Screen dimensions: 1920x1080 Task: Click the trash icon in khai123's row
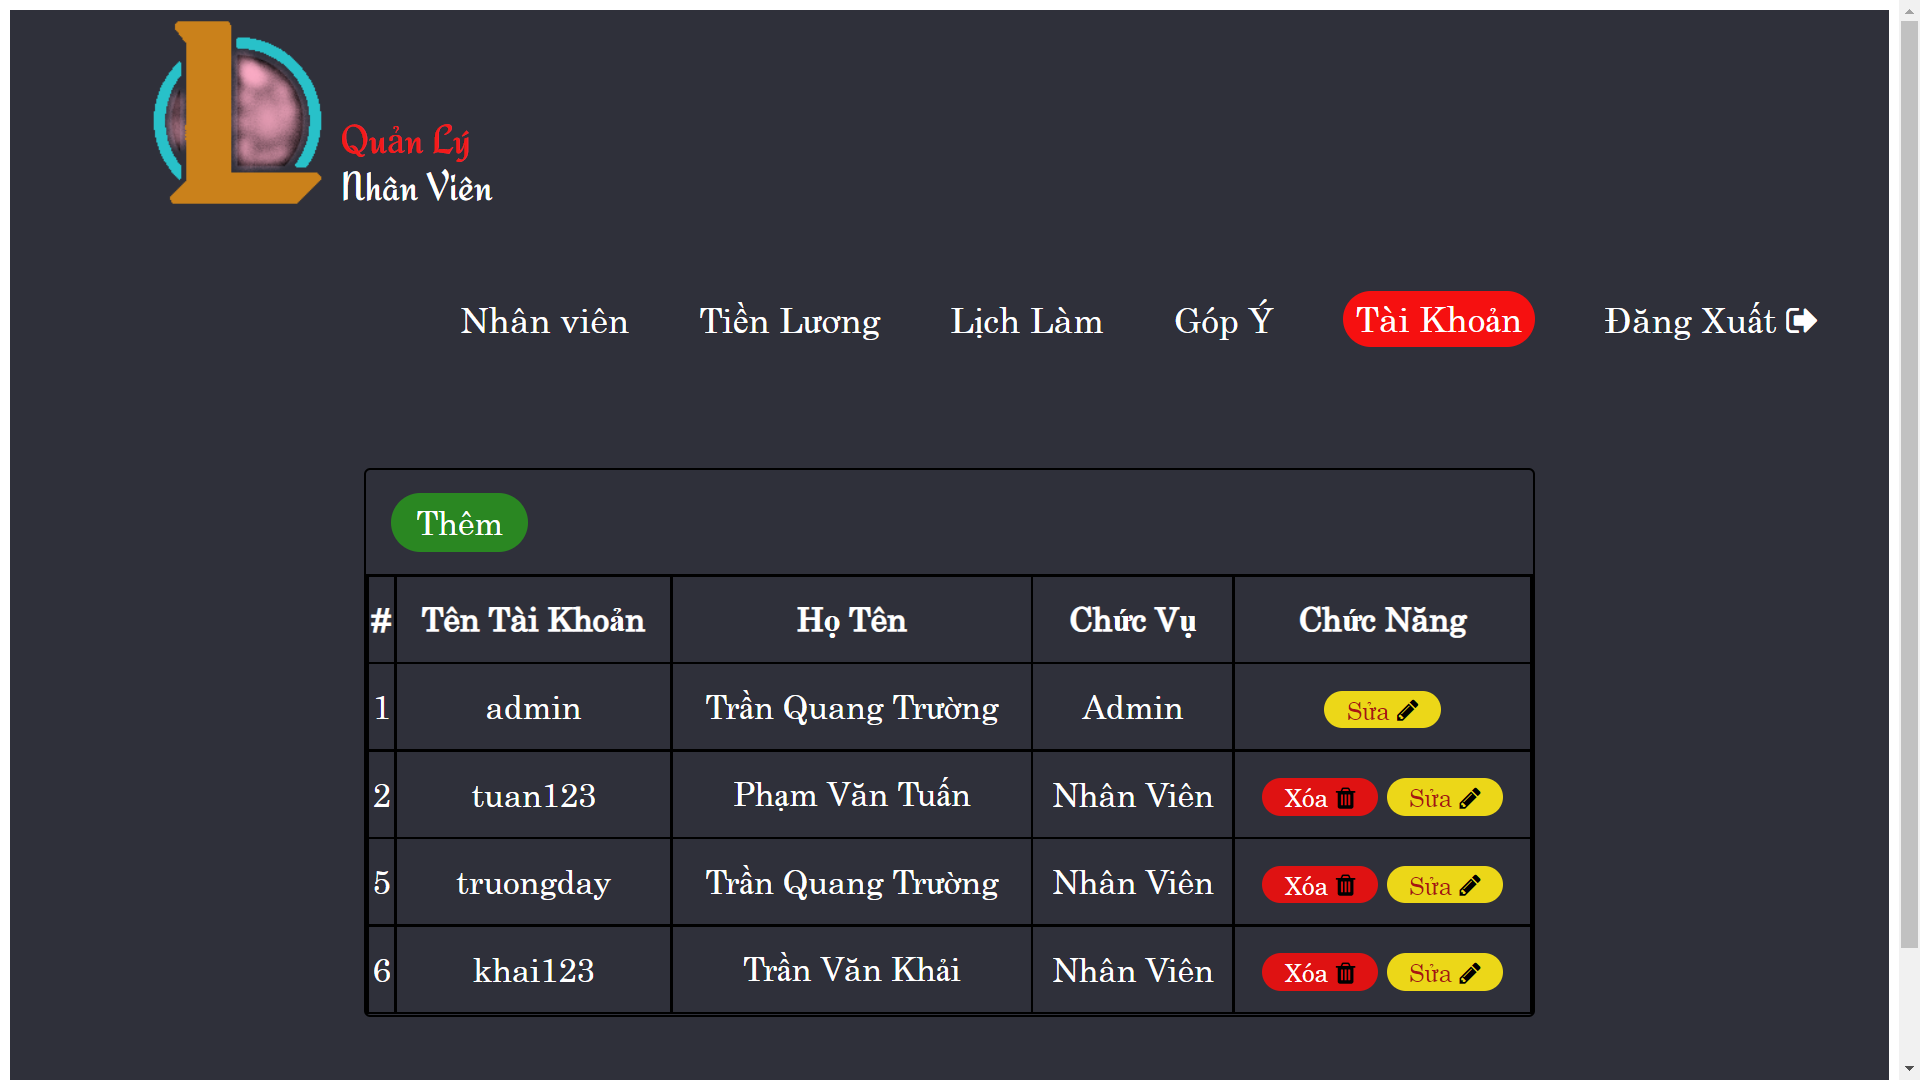click(1345, 971)
